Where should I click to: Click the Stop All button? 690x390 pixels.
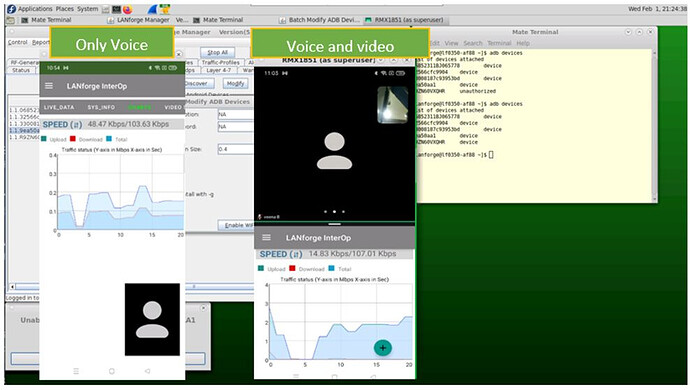pos(218,52)
